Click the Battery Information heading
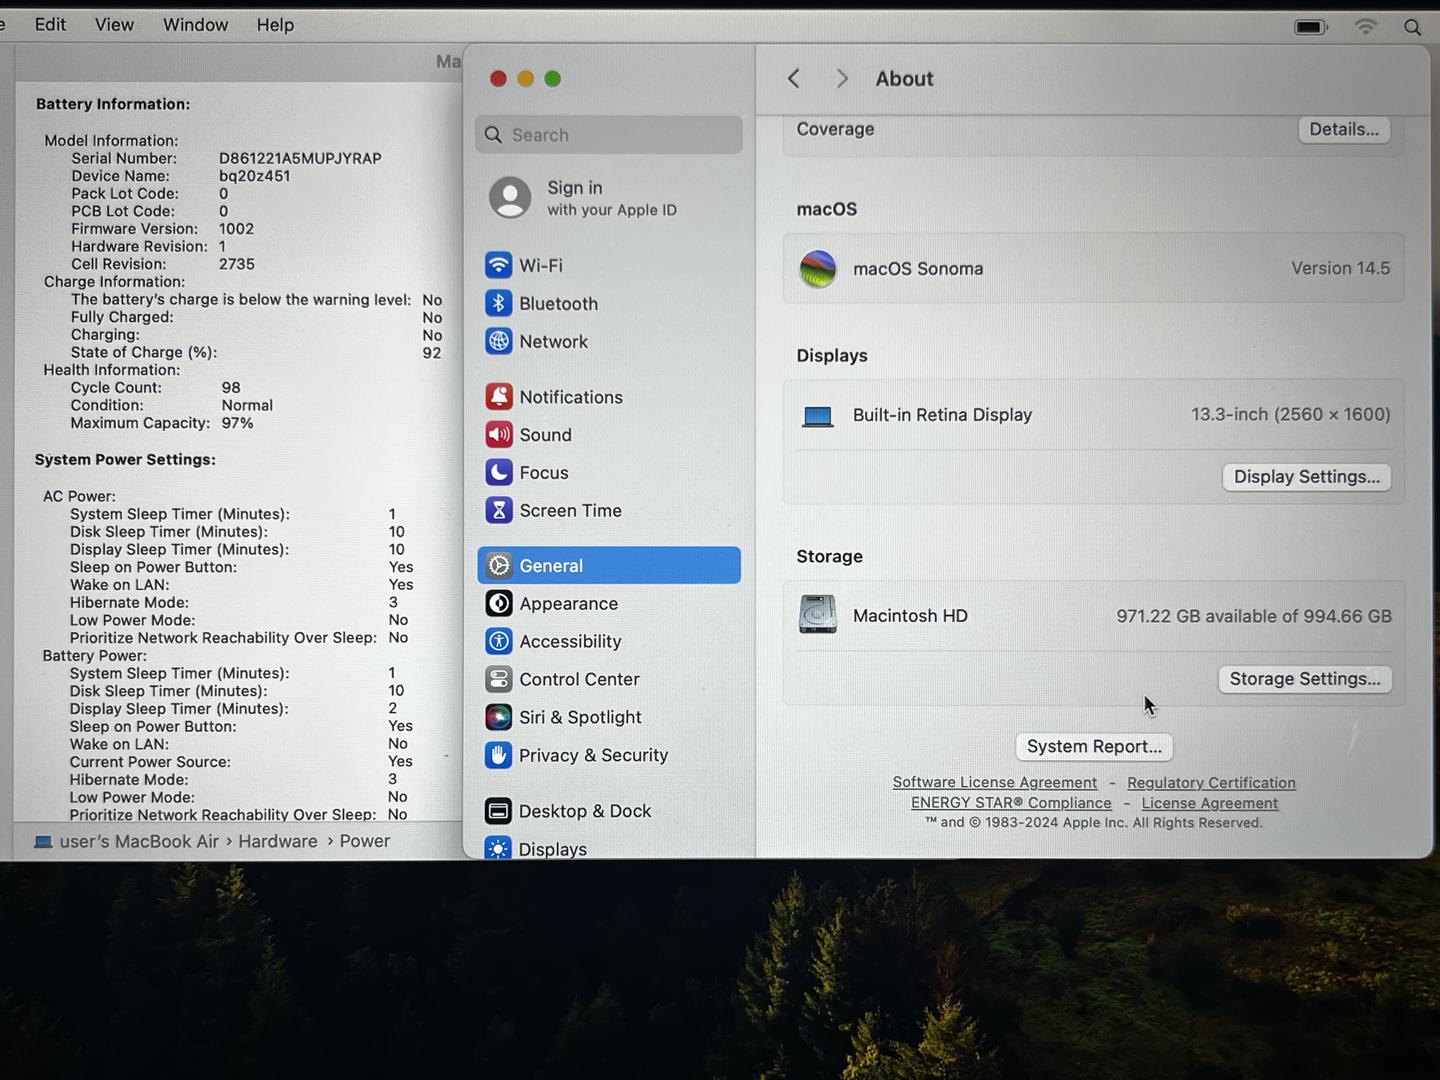This screenshot has width=1440, height=1080. tap(113, 104)
